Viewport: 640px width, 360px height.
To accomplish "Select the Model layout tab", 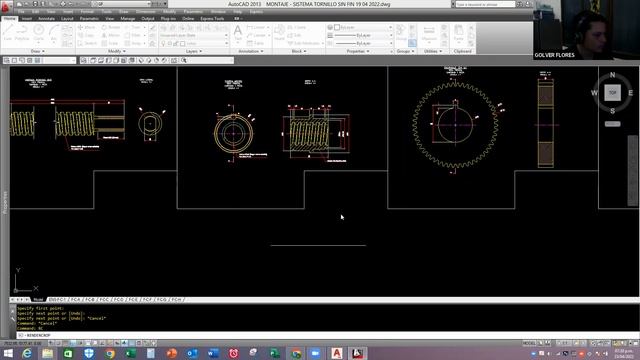I will (x=38, y=300).
